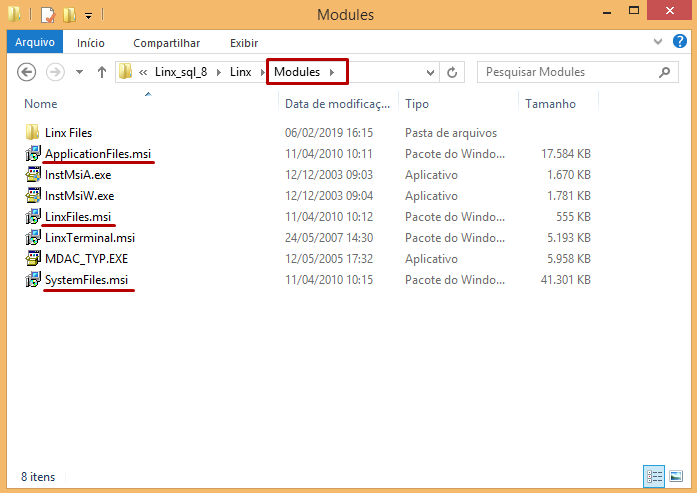Click the ApplicationFiles.msi file name
Image resolution: width=697 pixels, height=493 pixels.
(x=98, y=154)
